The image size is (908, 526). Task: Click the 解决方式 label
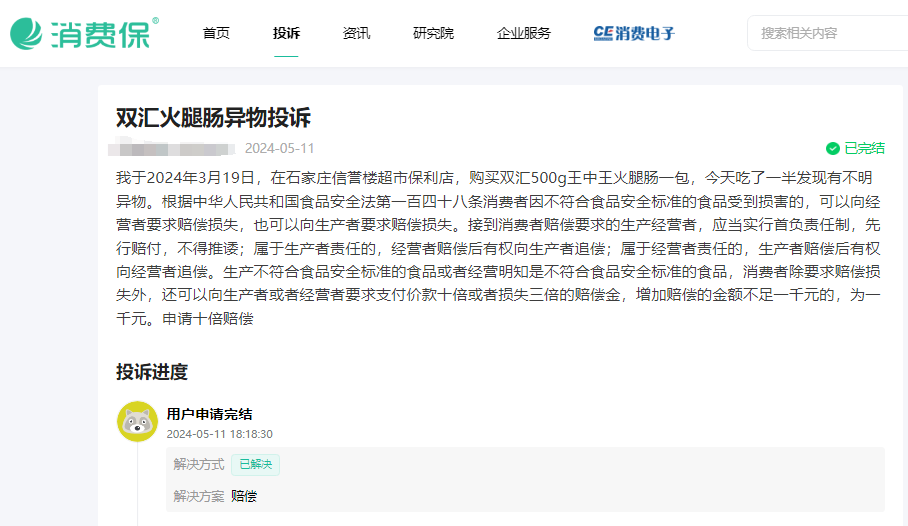click(x=199, y=465)
